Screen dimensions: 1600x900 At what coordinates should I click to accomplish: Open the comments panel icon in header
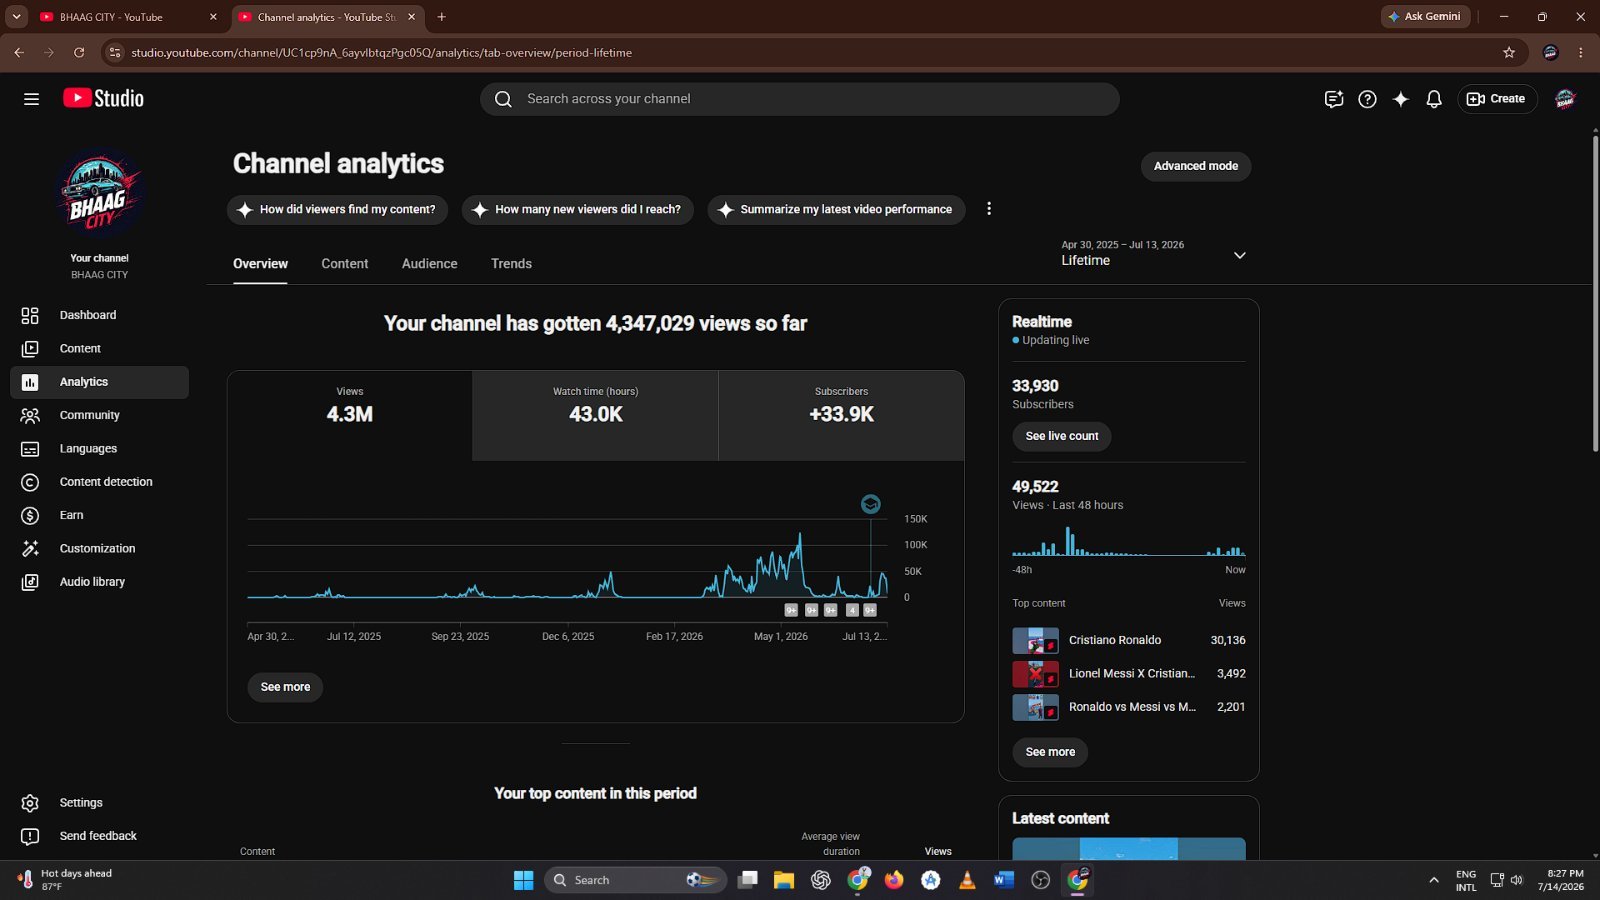pyautogui.click(x=1333, y=99)
